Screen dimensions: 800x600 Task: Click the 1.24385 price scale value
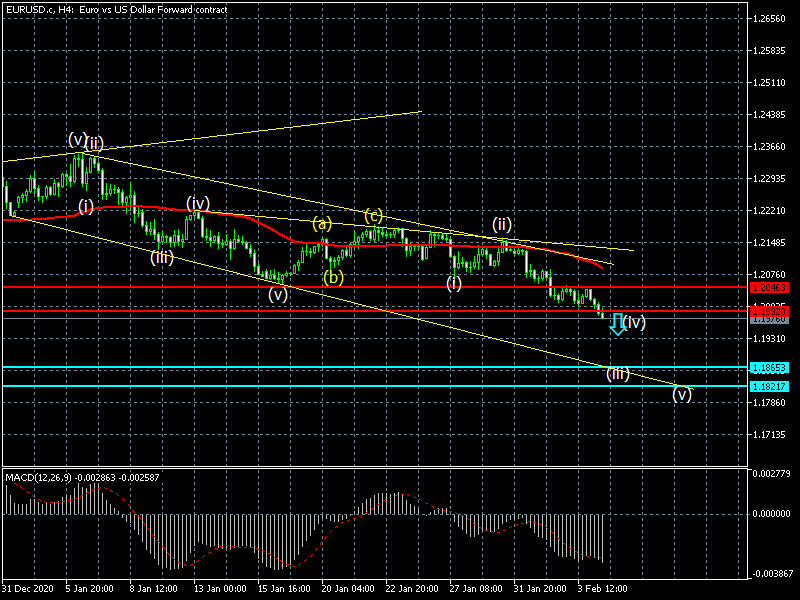[x=769, y=115]
